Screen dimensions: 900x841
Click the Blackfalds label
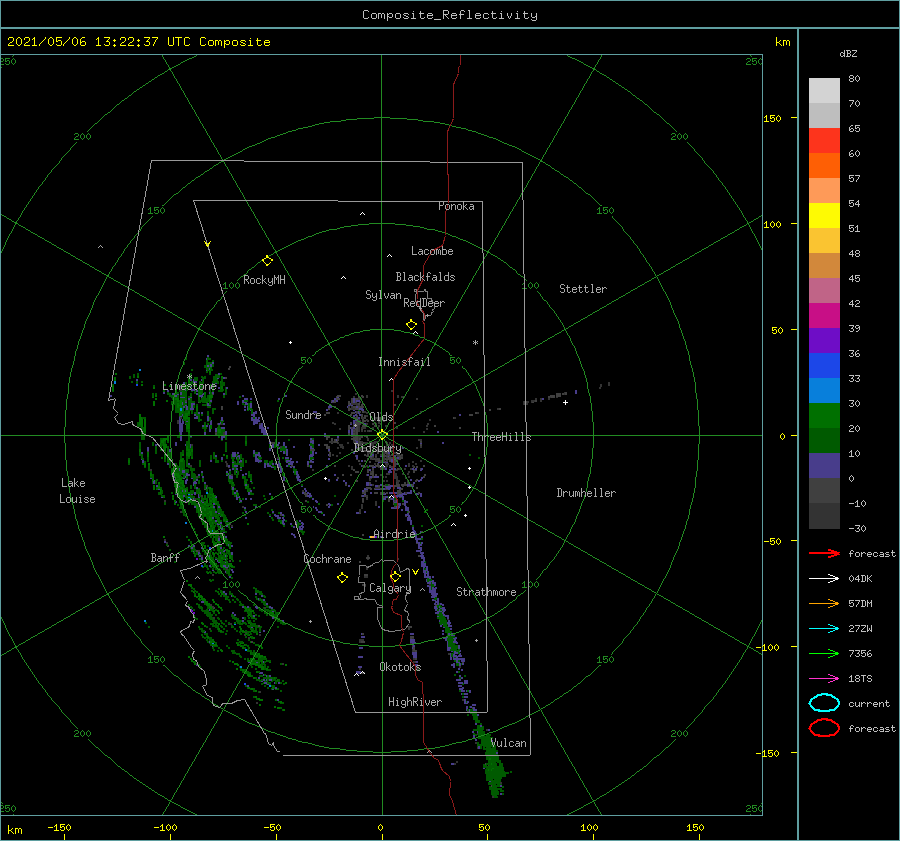(x=425, y=277)
